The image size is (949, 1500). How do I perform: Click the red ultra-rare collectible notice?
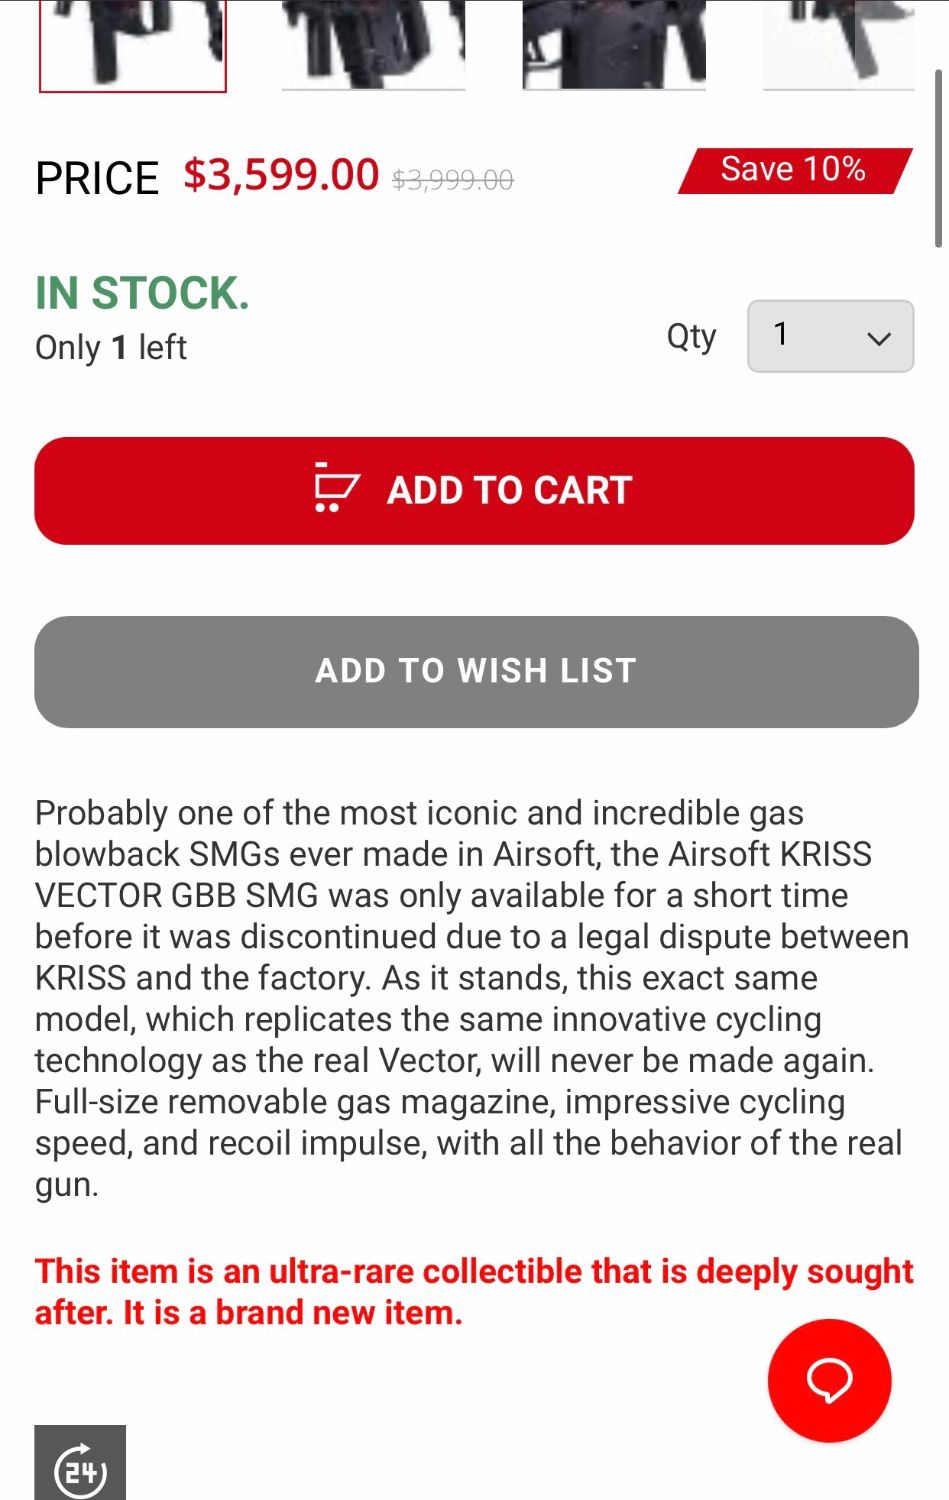474,1291
